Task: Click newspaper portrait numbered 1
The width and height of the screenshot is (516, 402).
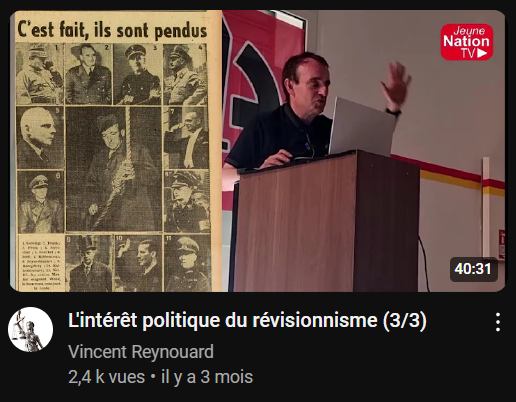Action: click(x=40, y=74)
